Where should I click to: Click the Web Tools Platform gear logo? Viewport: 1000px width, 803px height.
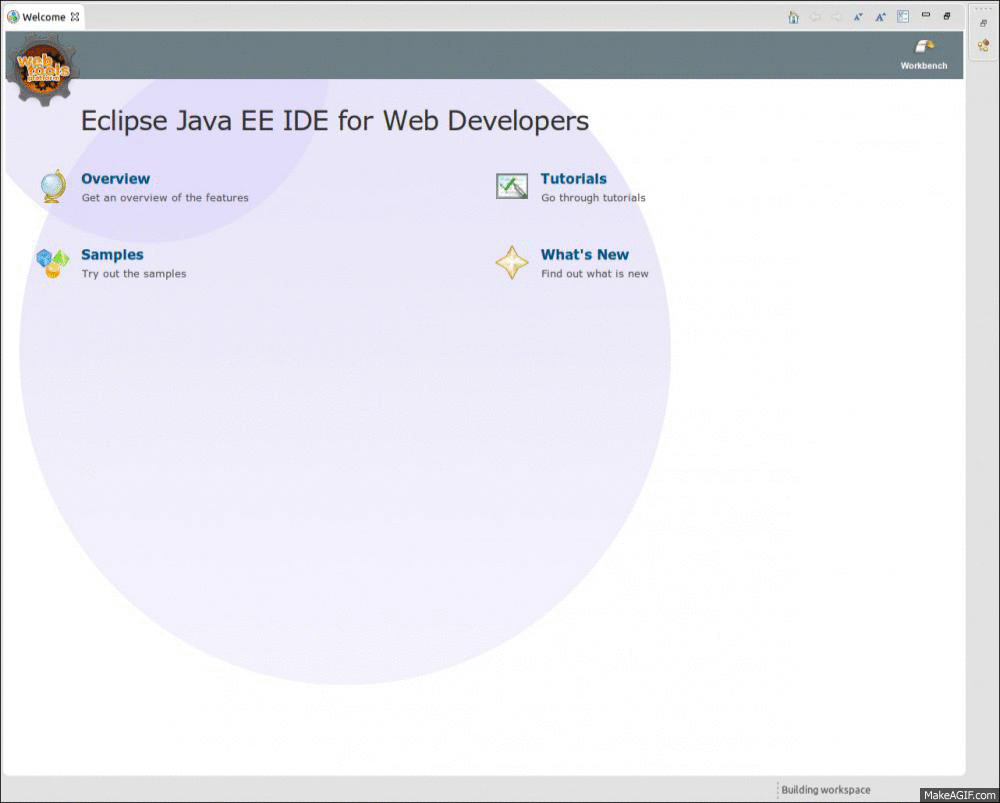43,69
